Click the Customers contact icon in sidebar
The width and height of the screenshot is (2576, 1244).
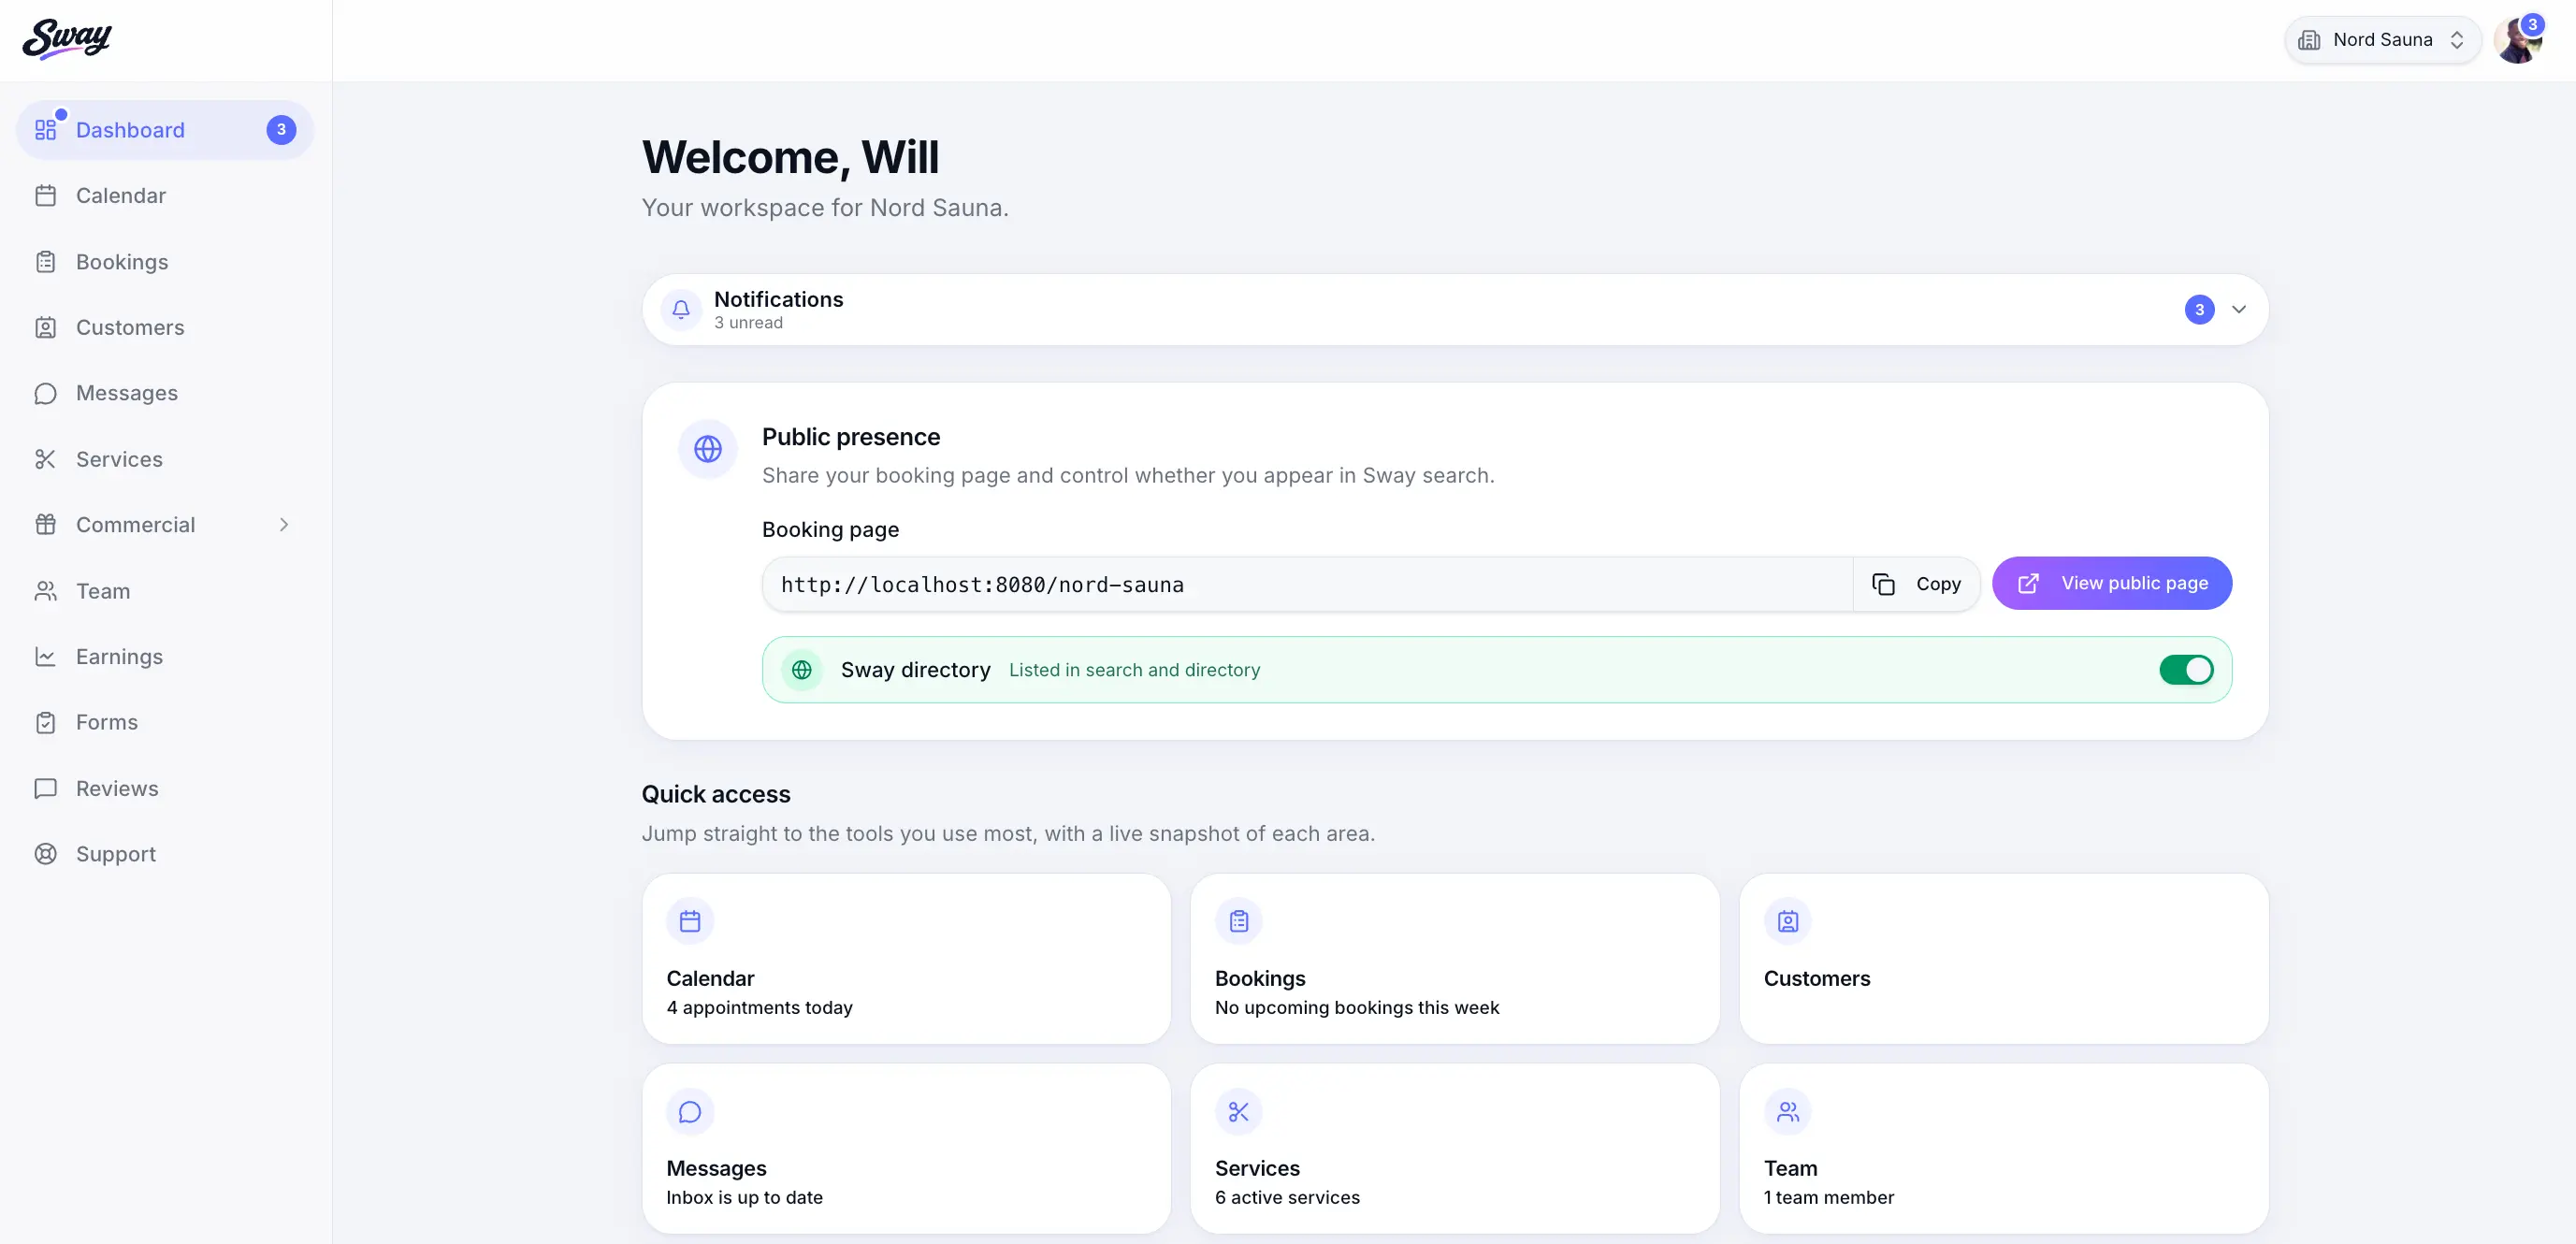(x=46, y=328)
